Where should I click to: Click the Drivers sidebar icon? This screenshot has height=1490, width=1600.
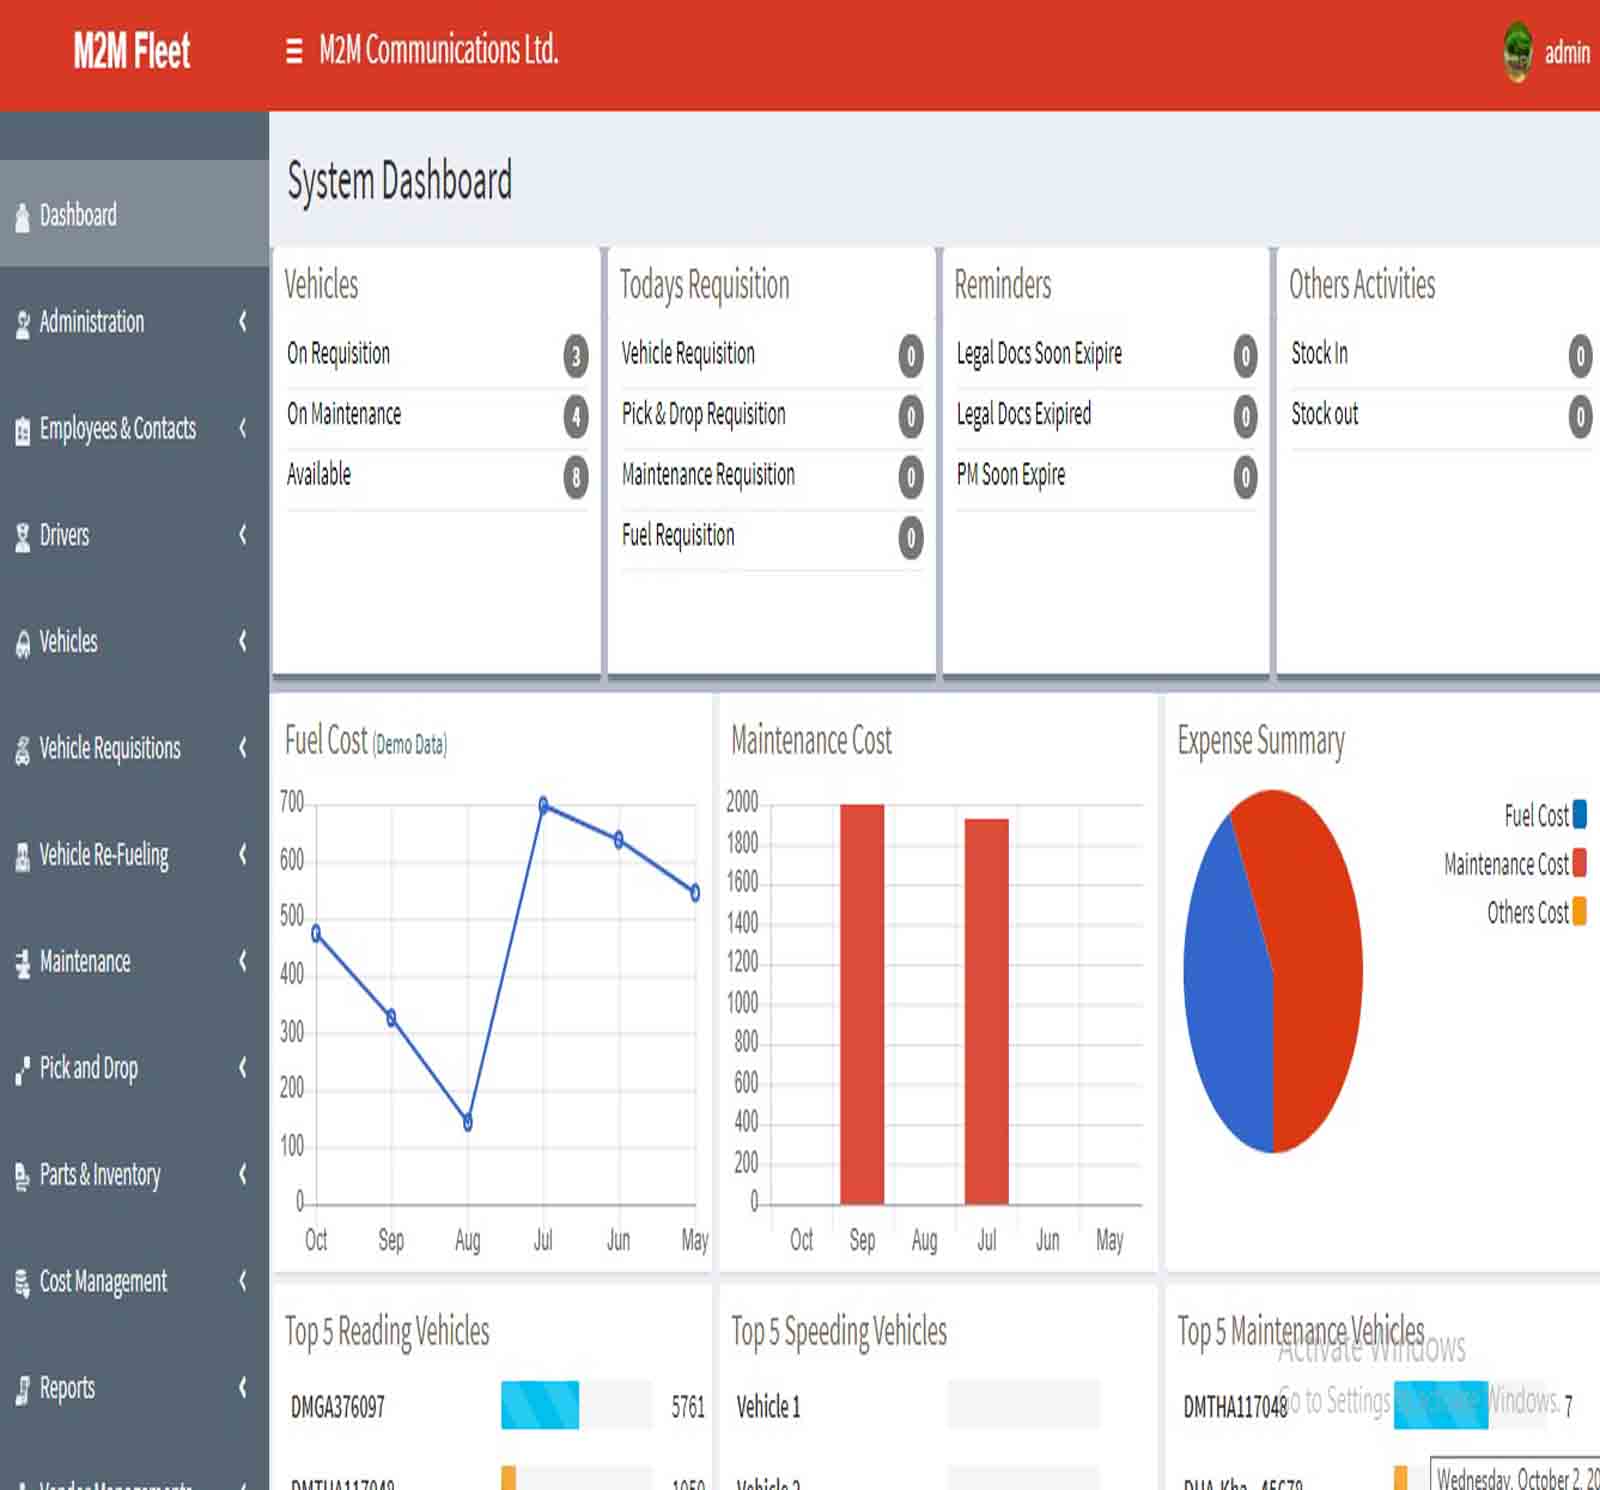[x=22, y=537]
